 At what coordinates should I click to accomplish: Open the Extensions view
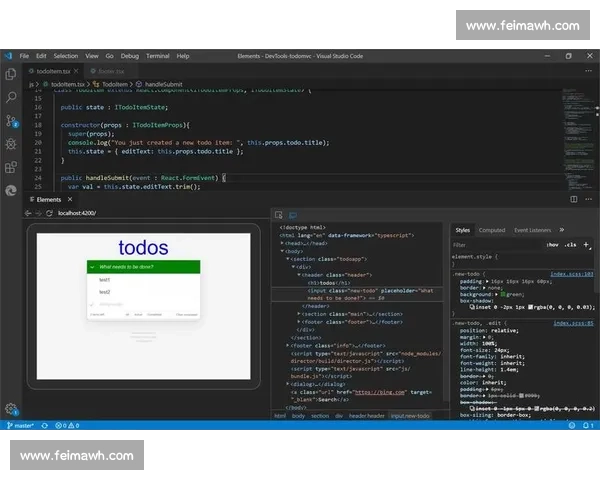coord(11,167)
